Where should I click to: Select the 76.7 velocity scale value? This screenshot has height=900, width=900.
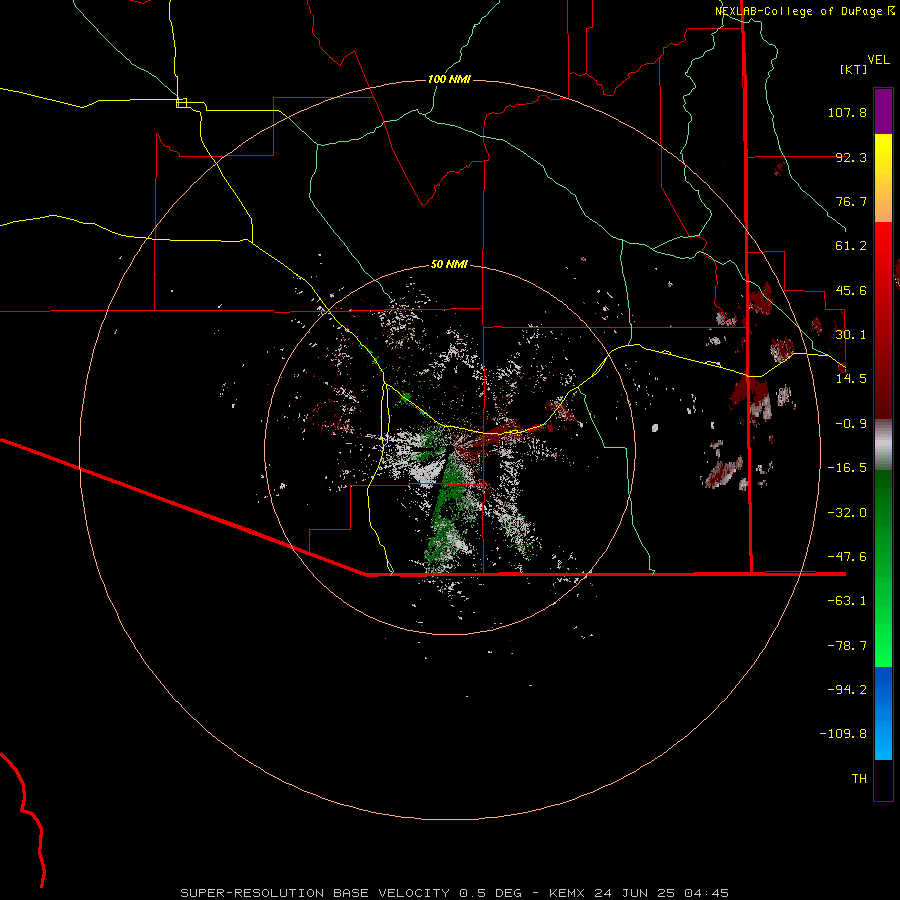pyautogui.click(x=851, y=201)
